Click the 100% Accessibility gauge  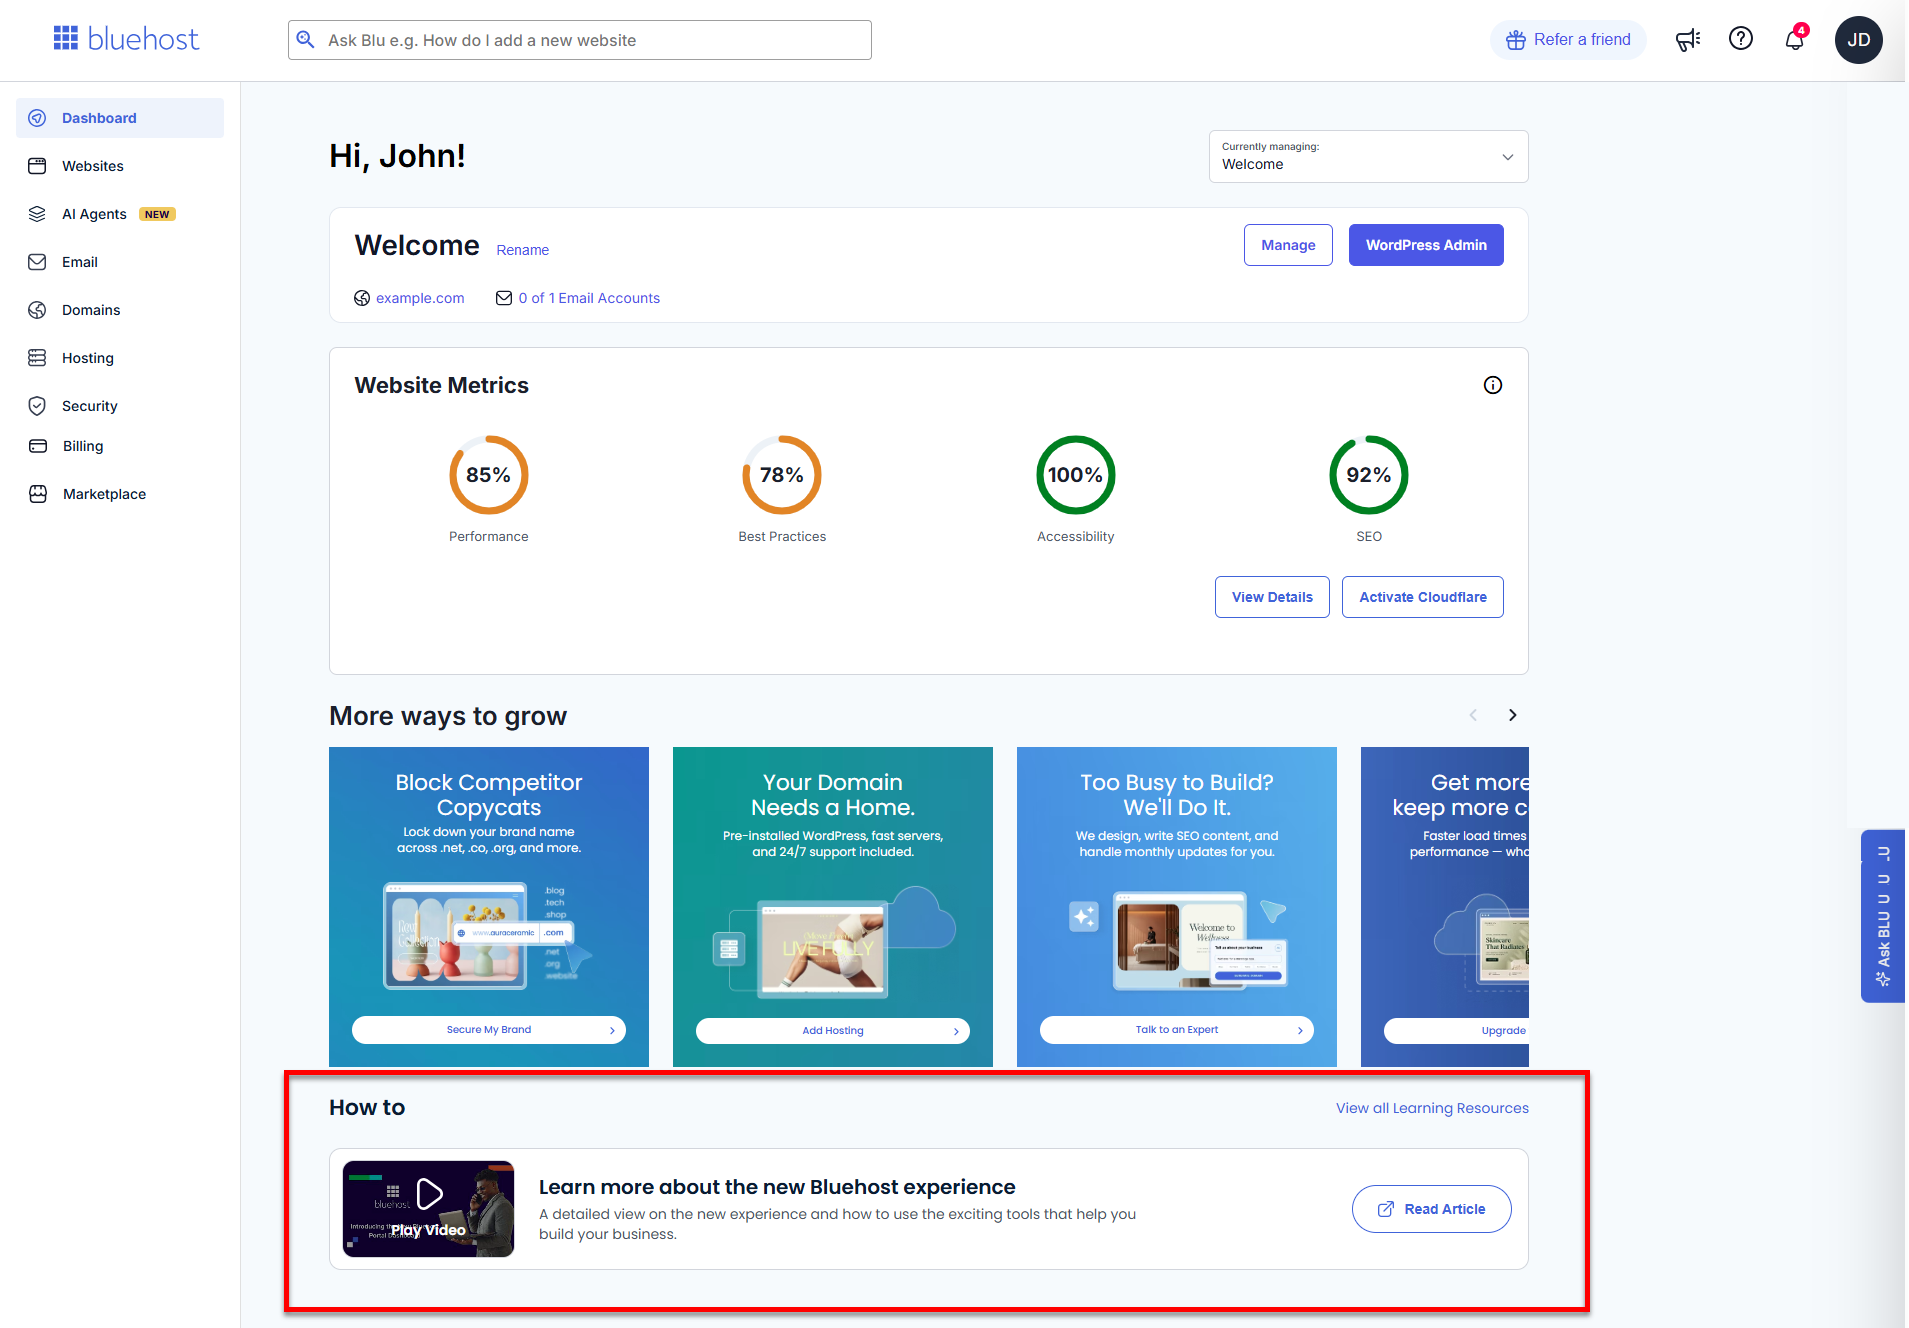pos(1075,475)
